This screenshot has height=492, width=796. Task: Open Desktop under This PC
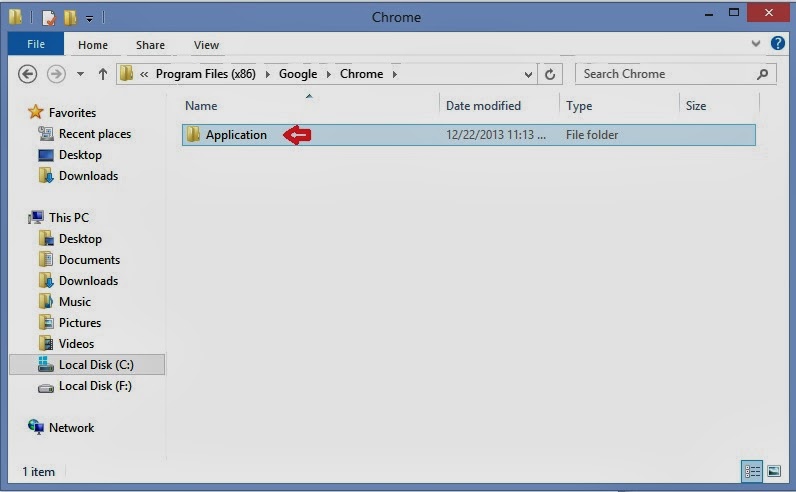[x=80, y=239]
